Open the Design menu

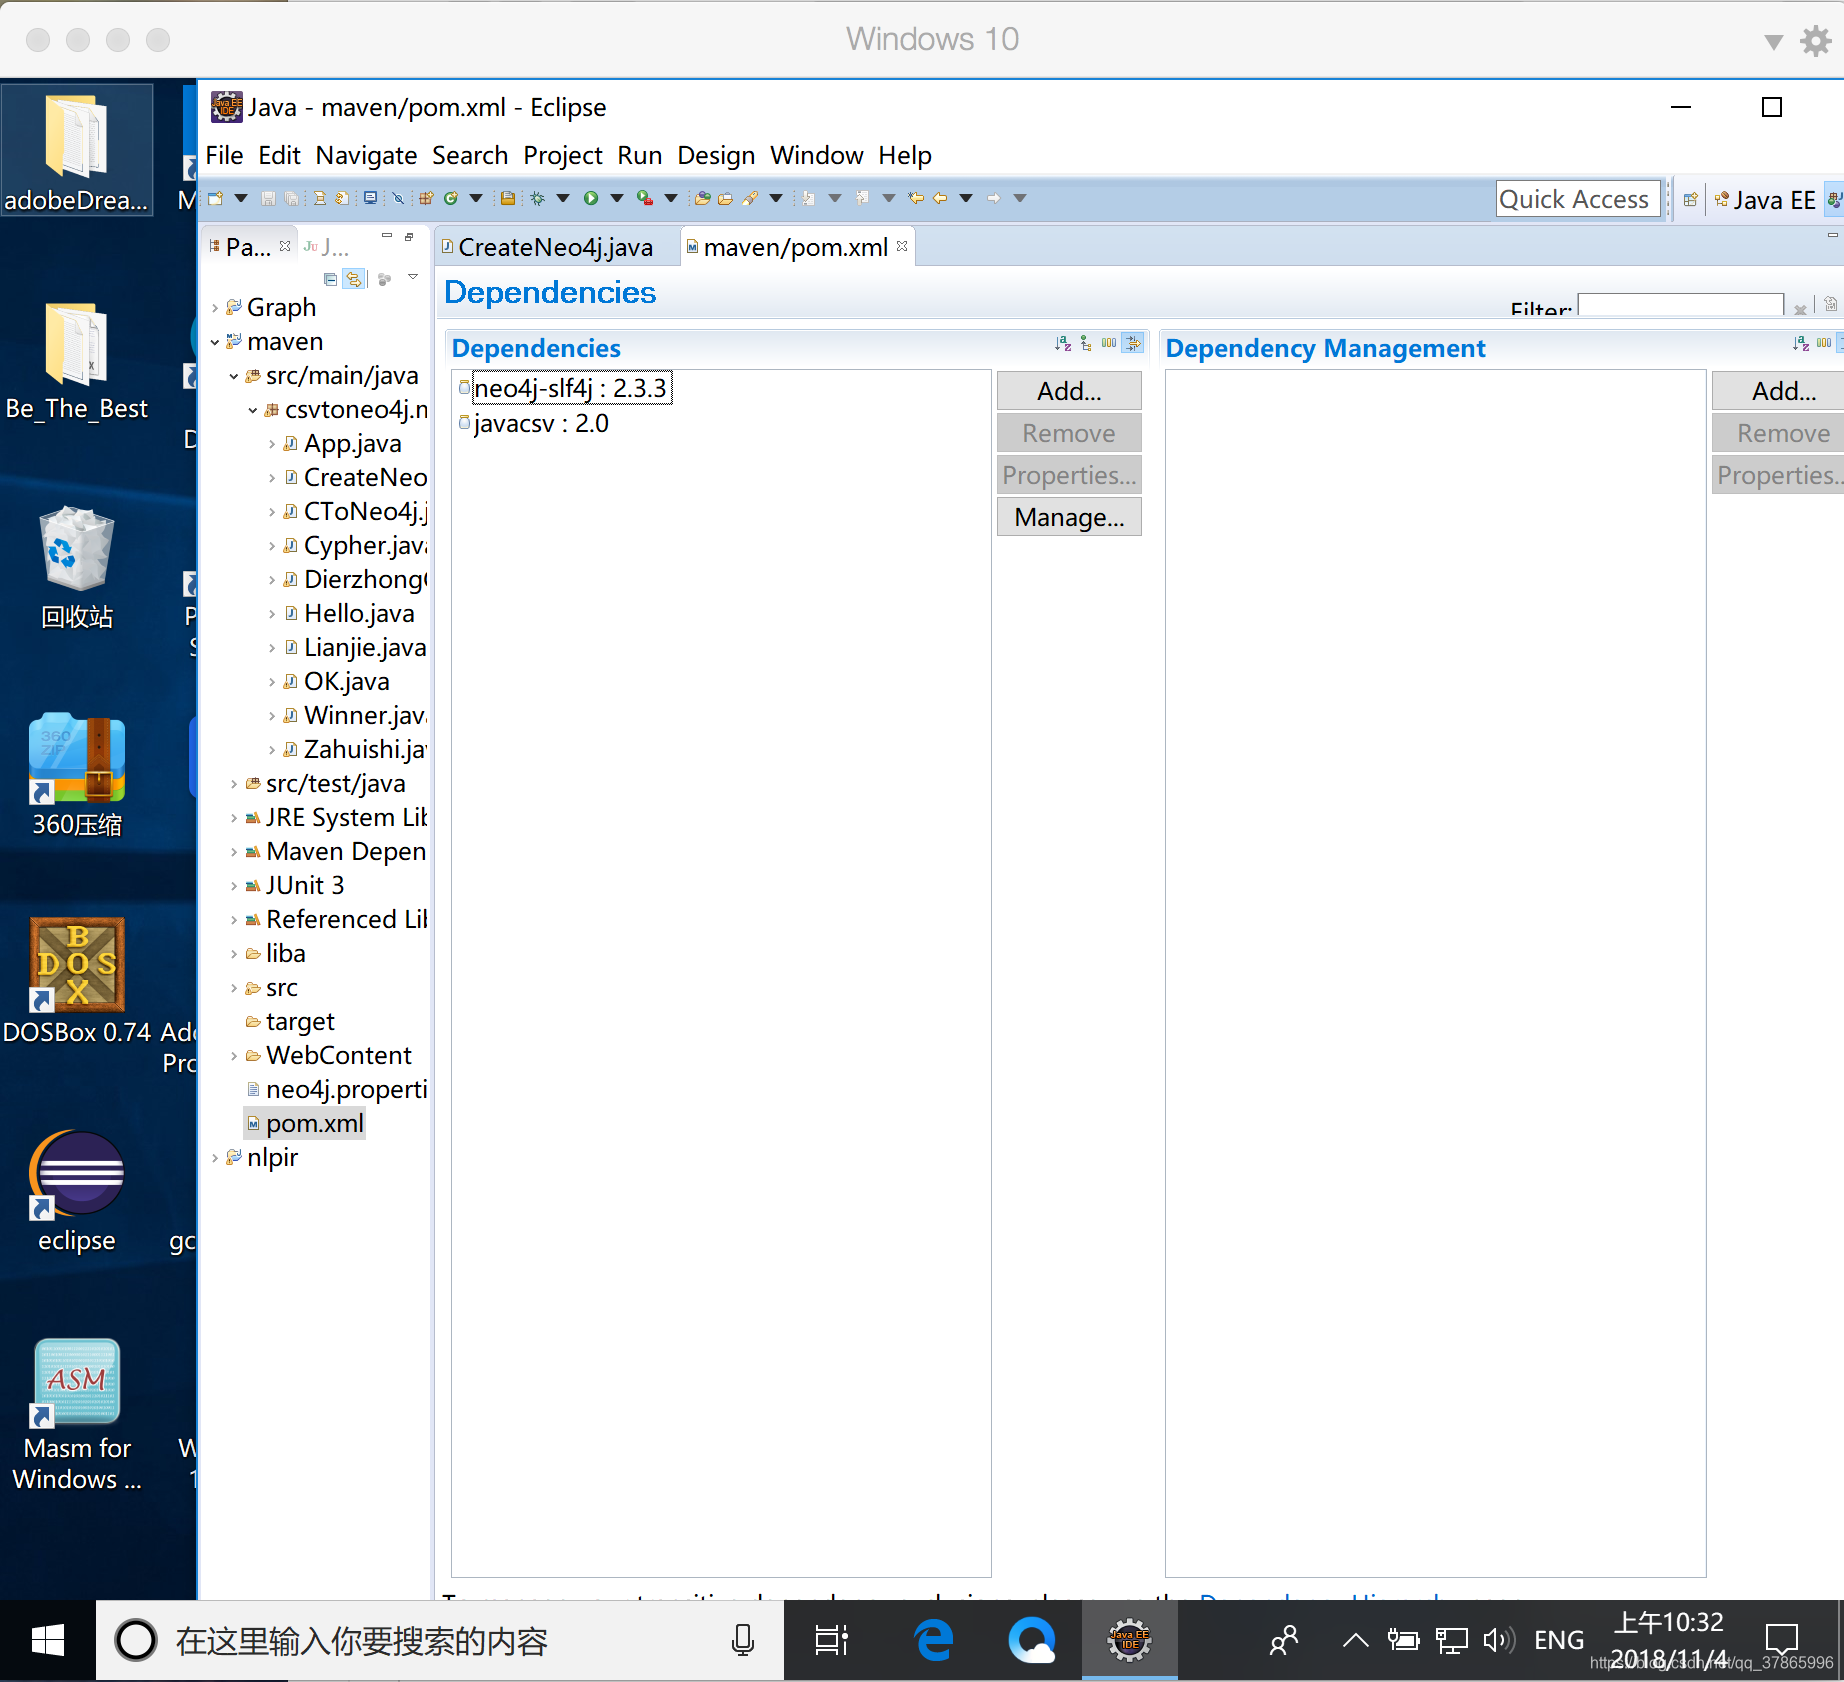pos(716,155)
